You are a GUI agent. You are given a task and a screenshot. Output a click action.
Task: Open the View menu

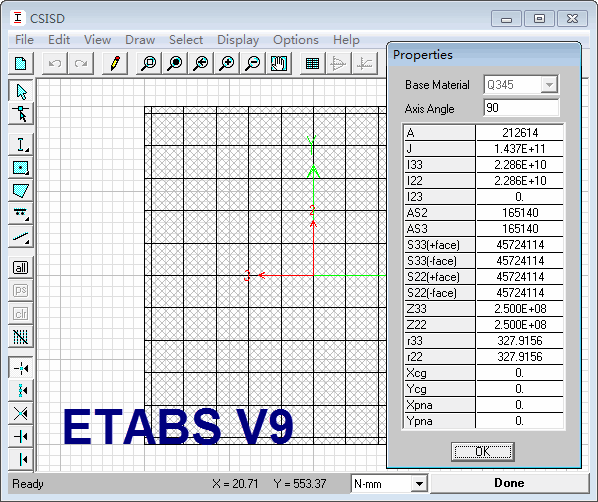[98, 40]
